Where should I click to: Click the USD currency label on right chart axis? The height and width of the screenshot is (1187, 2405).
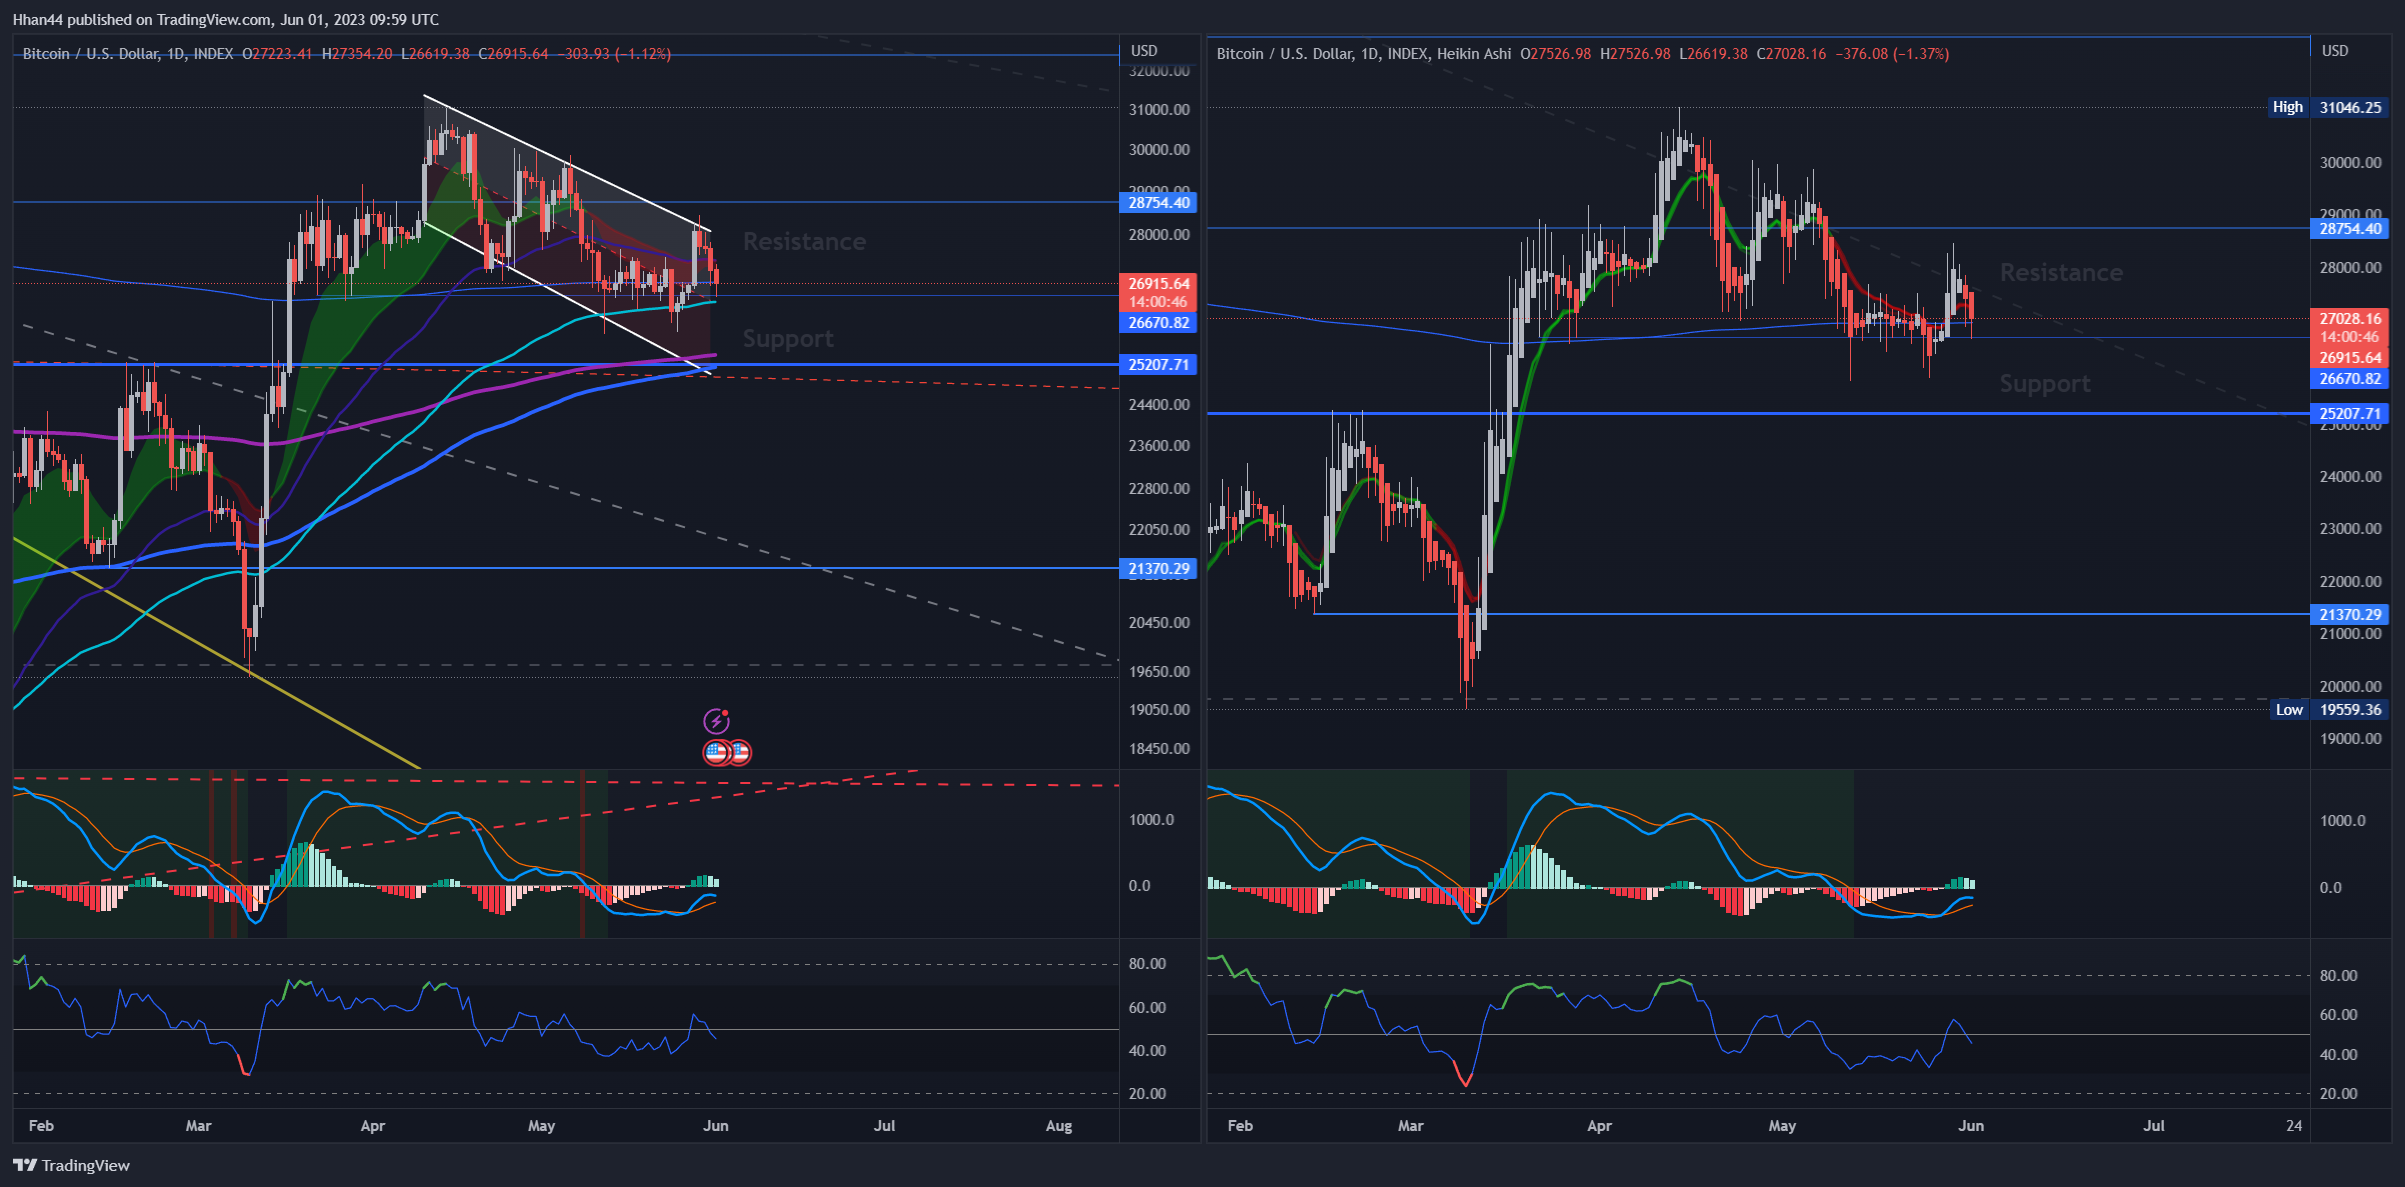click(x=2335, y=50)
